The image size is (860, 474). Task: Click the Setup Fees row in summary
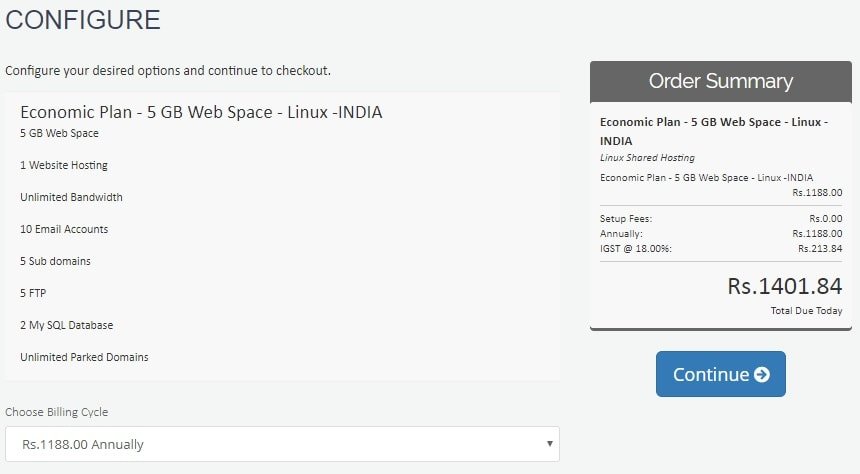coord(721,218)
